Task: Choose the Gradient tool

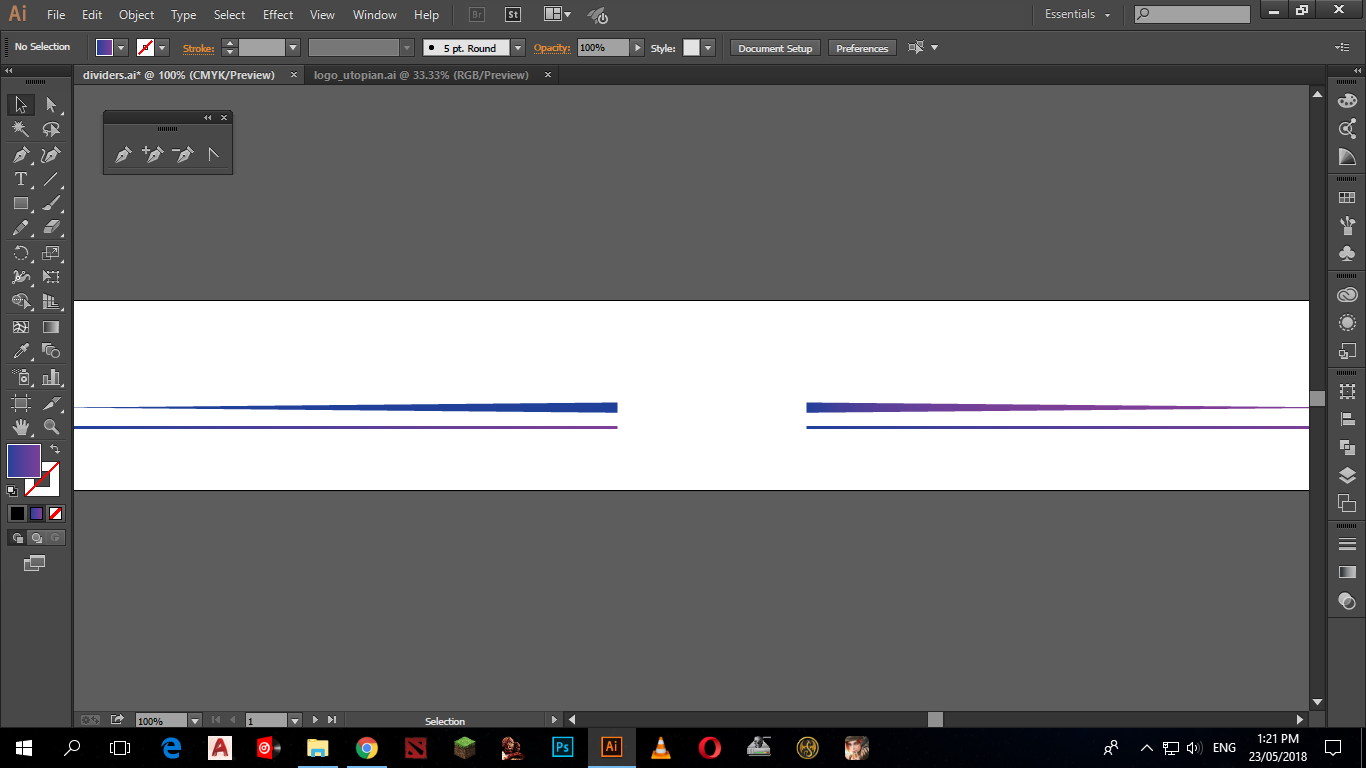Action: click(51, 327)
